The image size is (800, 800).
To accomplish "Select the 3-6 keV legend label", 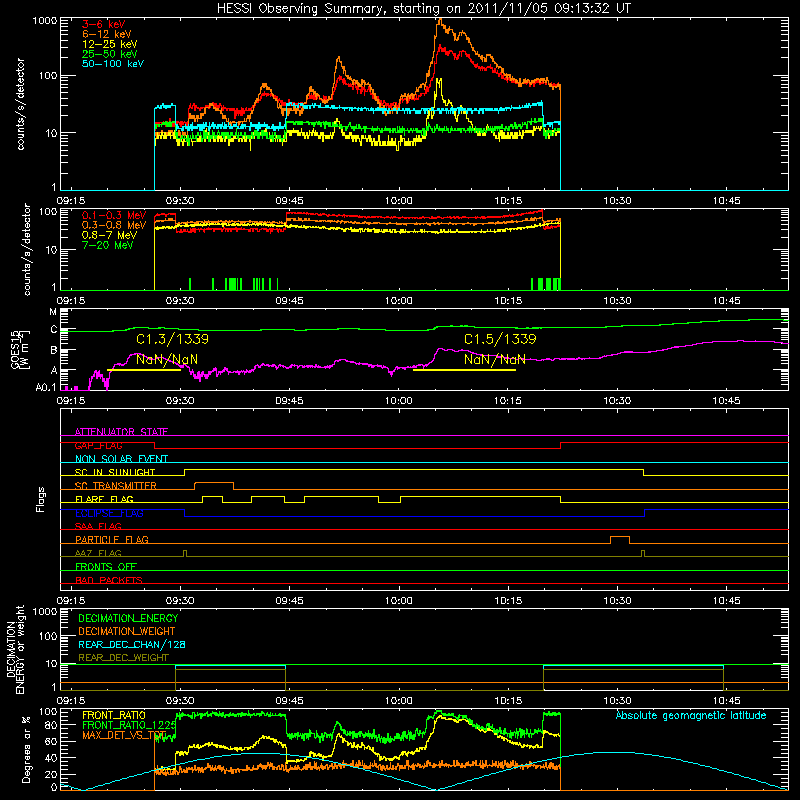I will (x=104, y=24).
